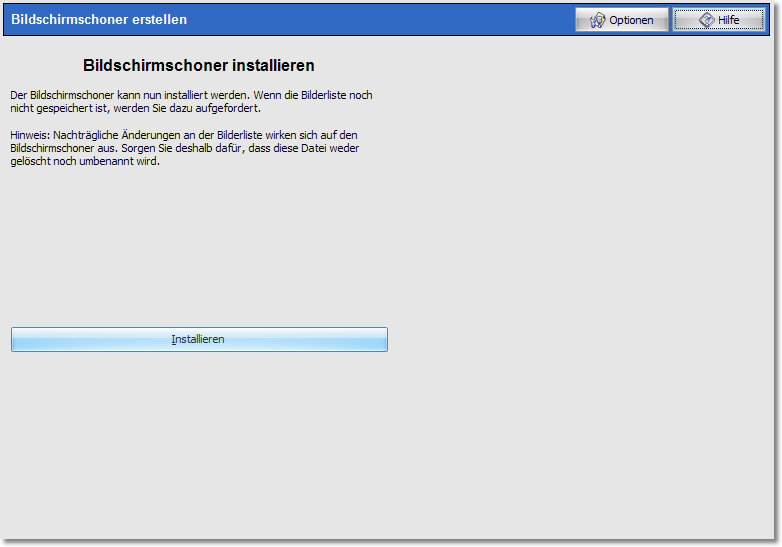
Task: Click the word 'Installieren' on the button
Action: point(198,339)
